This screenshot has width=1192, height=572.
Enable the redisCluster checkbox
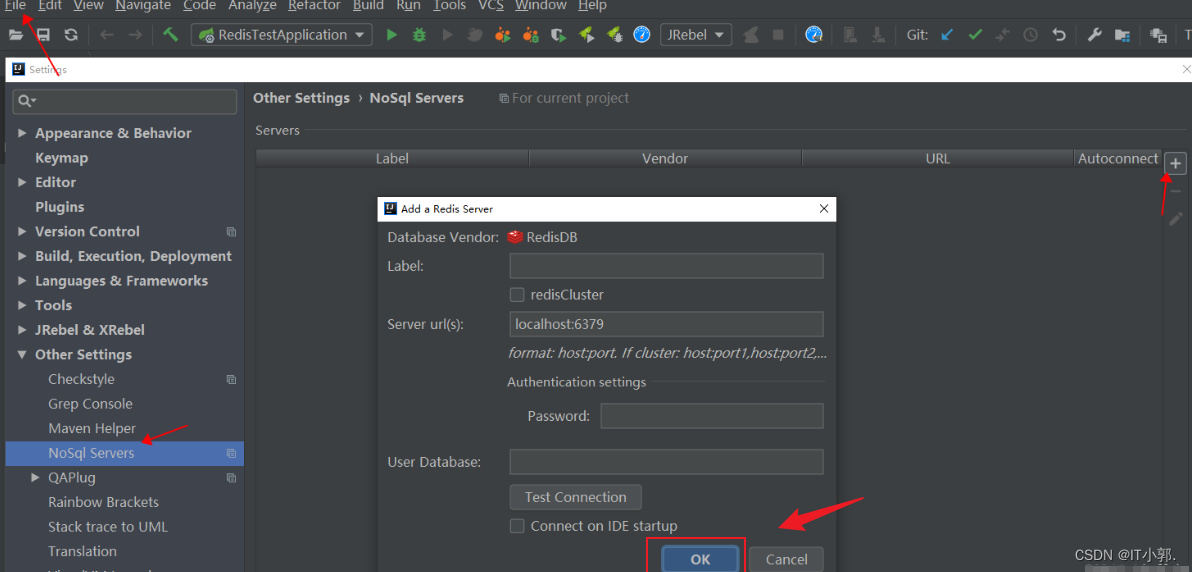(517, 295)
